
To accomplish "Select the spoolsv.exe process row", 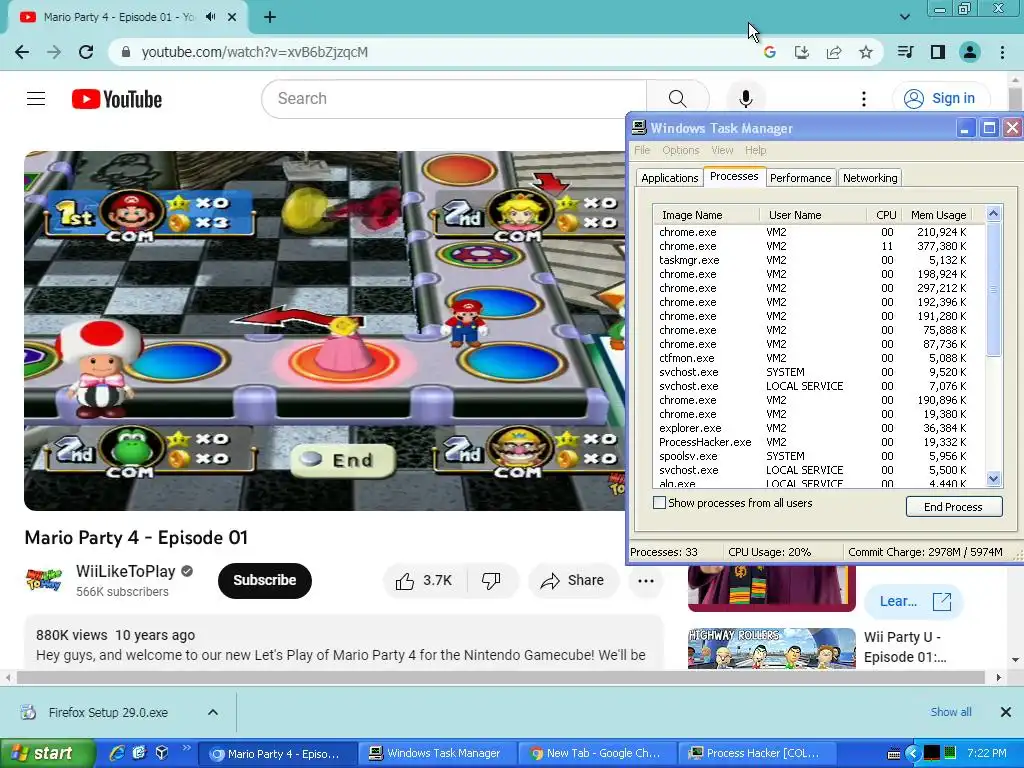I will tap(818, 456).
